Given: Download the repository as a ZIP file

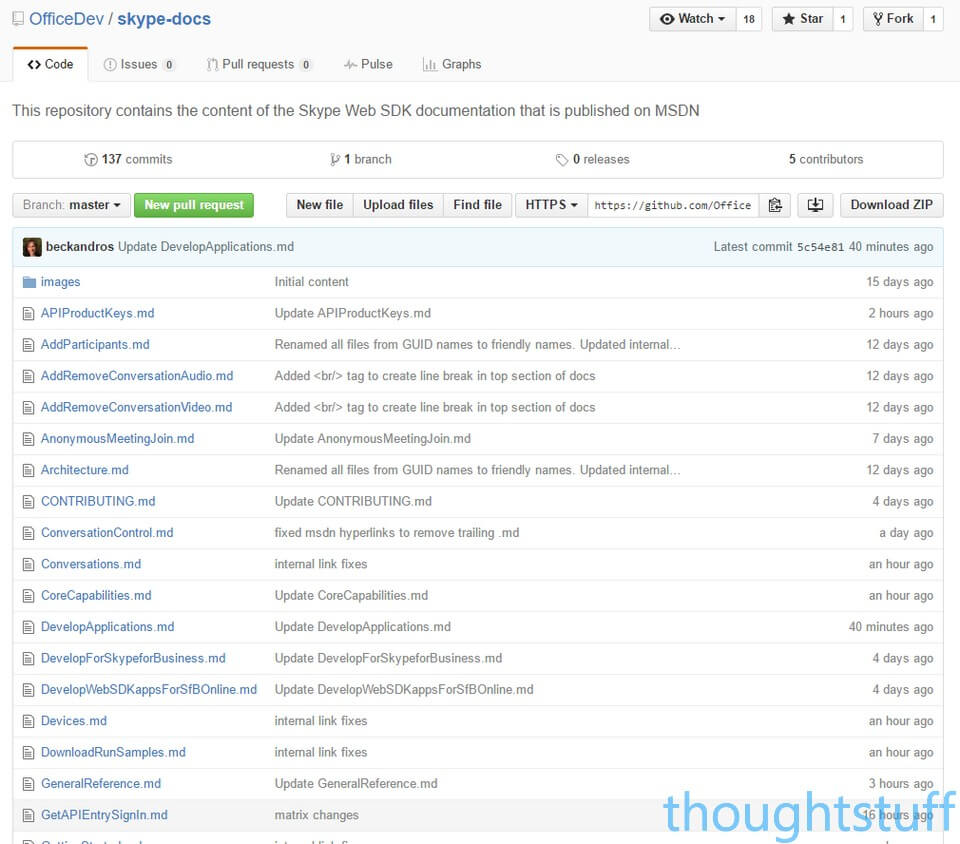Looking at the screenshot, I should 891,204.
